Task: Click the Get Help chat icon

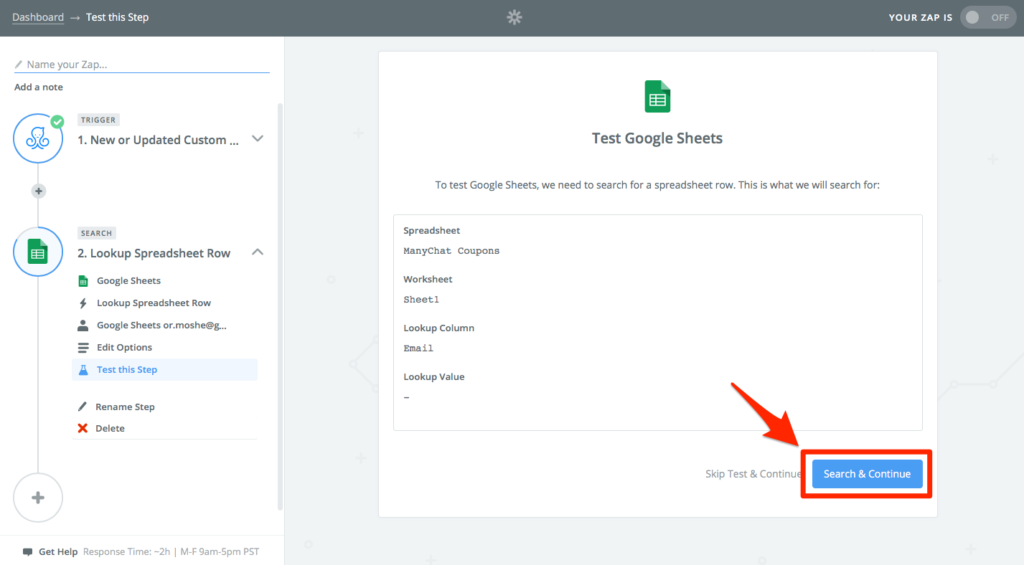Action: pos(27,552)
